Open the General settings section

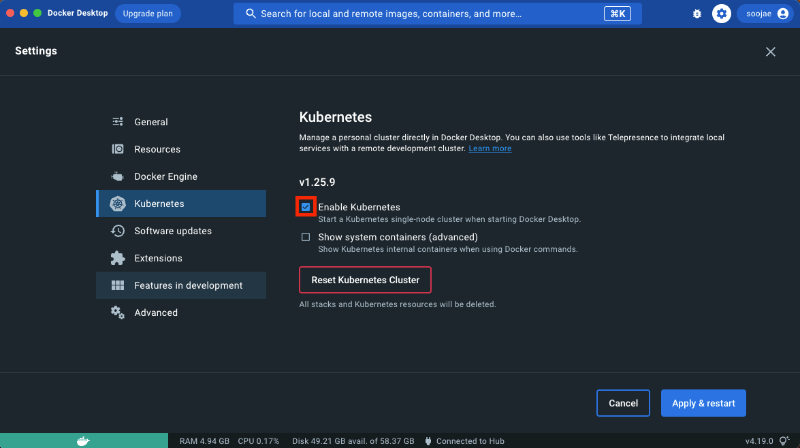181,121
